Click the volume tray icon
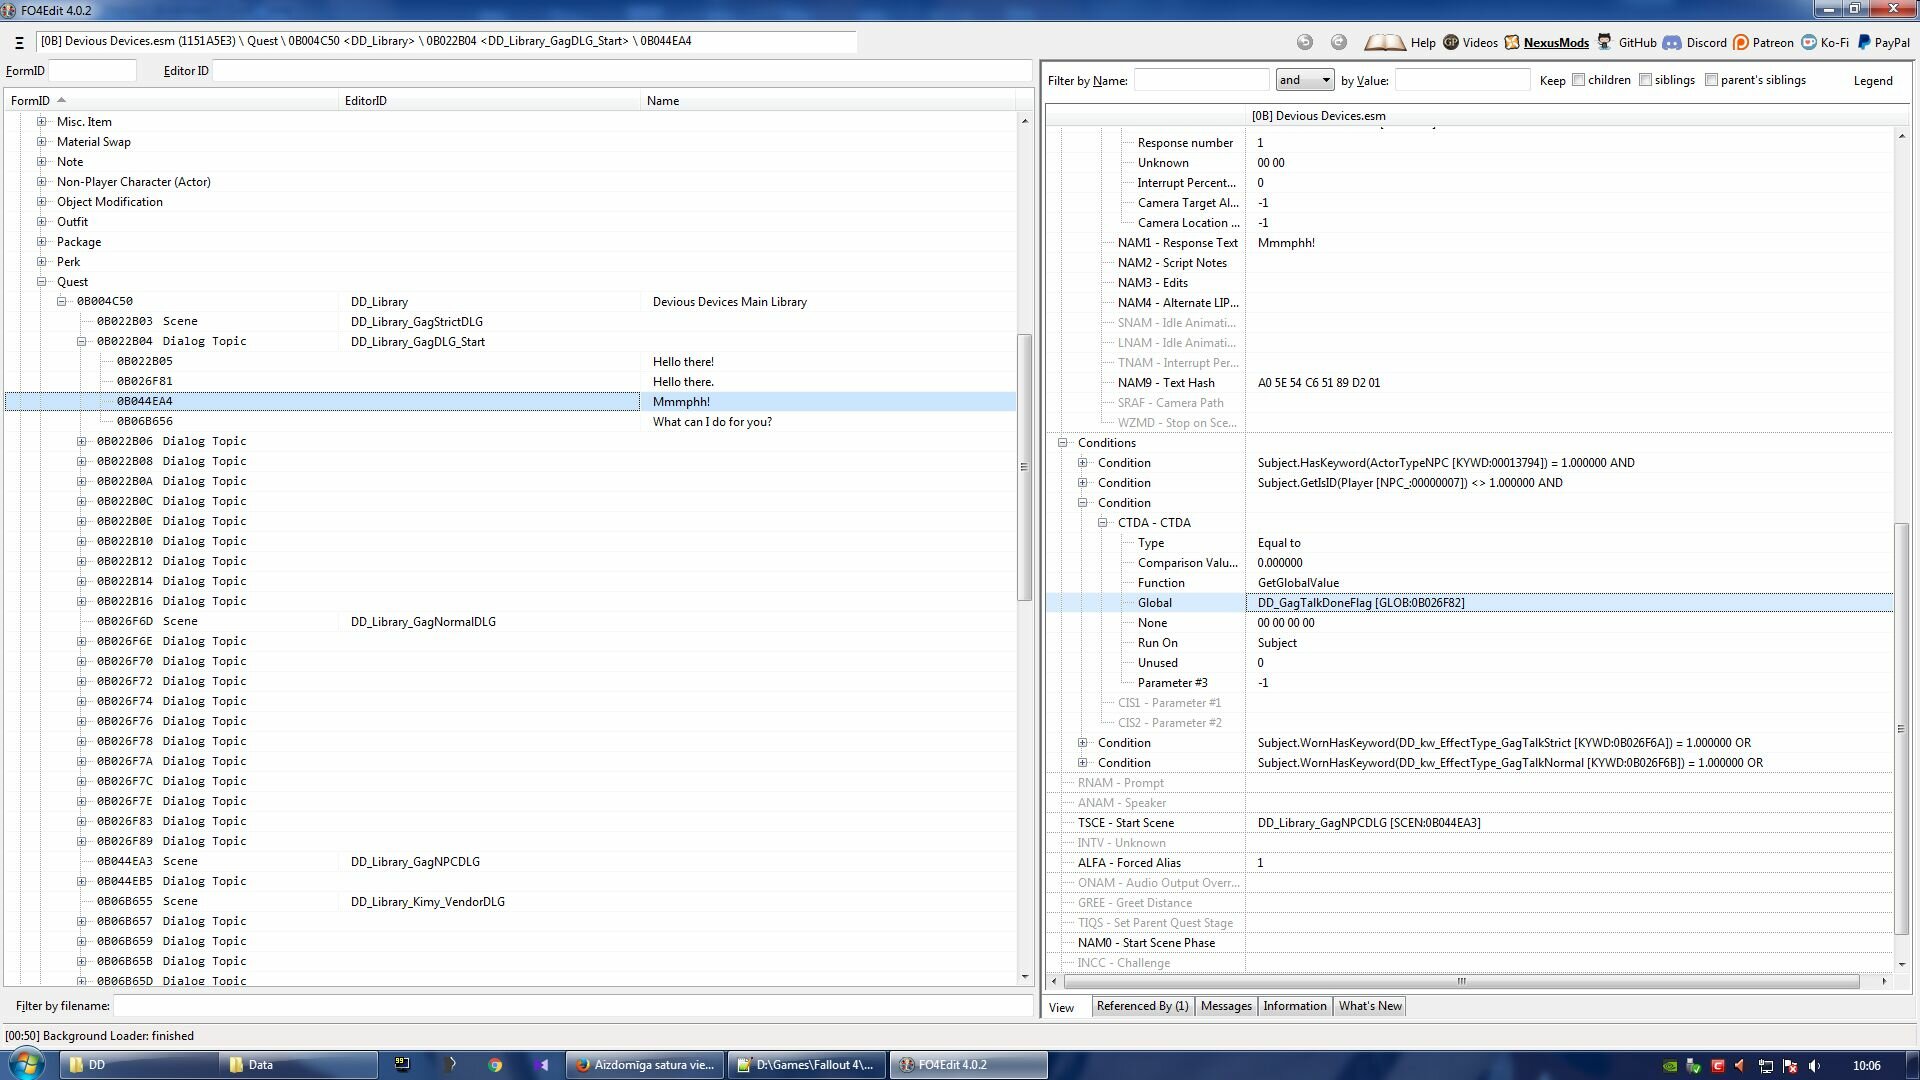Viewport: 1920px width, 1080px height. pos(1814,1066)
